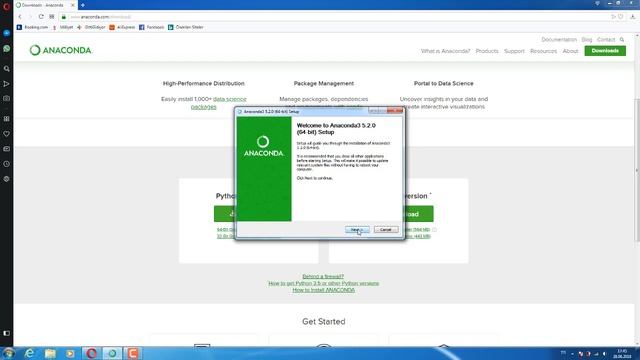Screen dimensions: 640x360
Task: Open the Support menu
Action: coord(514,51)
